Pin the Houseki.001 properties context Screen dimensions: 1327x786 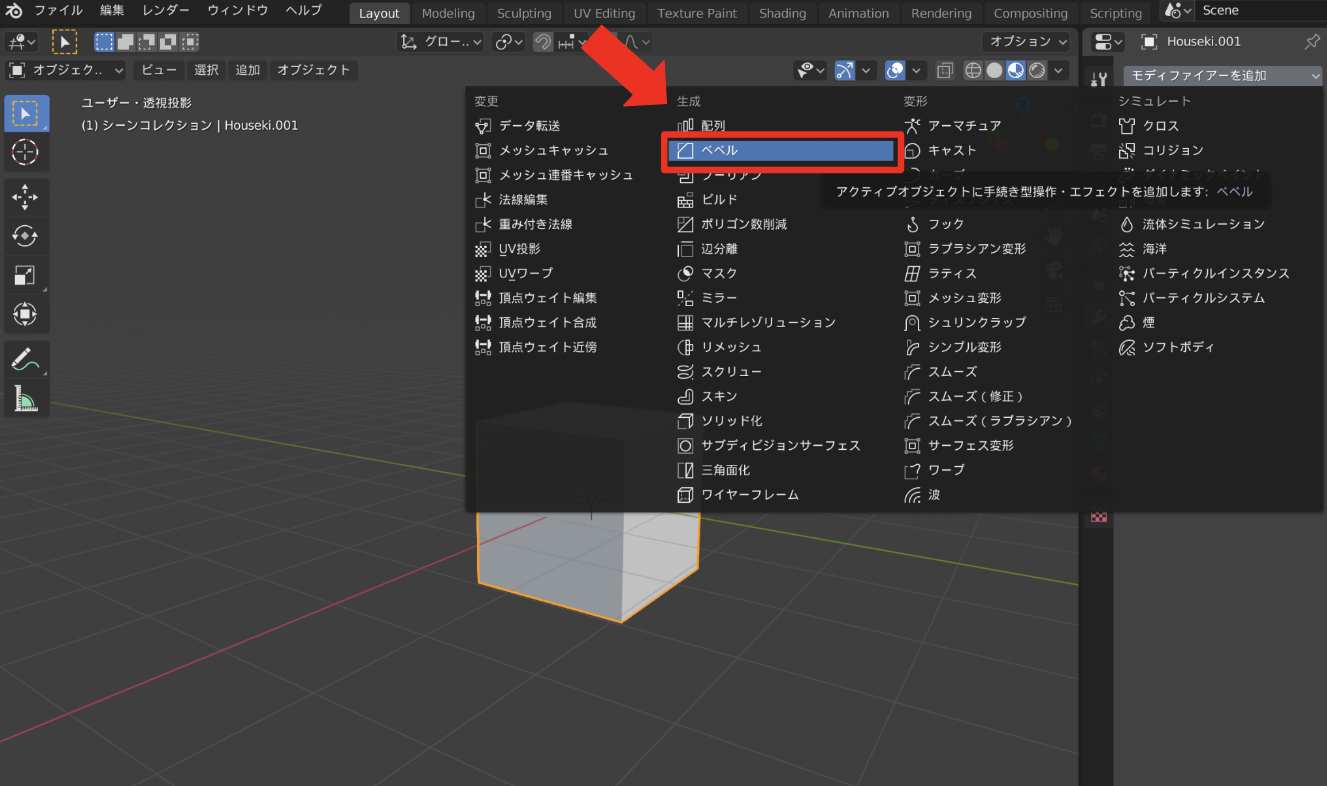(1312, 42)
